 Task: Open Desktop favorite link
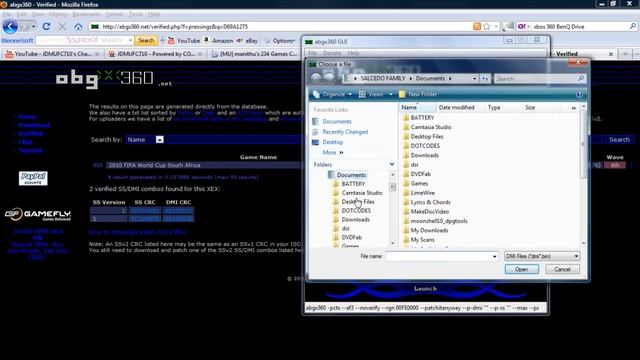(333, 142)
